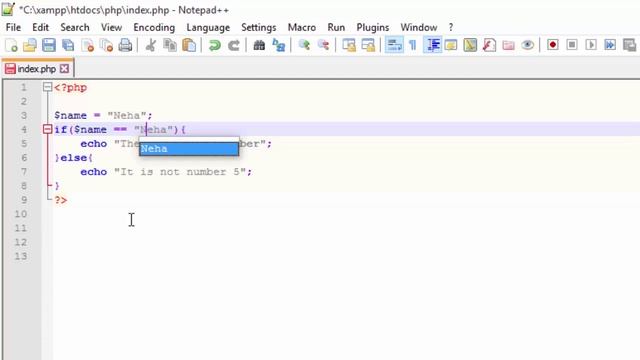Toggle monitoring eye icon
The image size is (640, 360).
pos(527,45)
